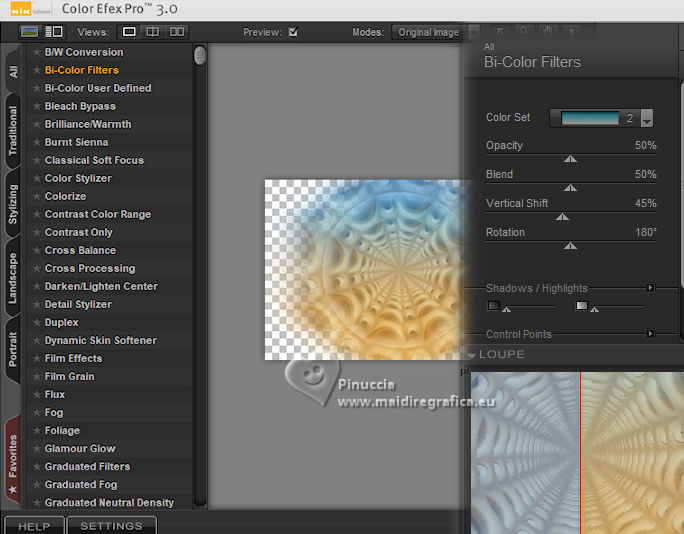Switch to image-only panel layout icon
The width and height of the screenshot is (684, 534).
coord(29,31)
